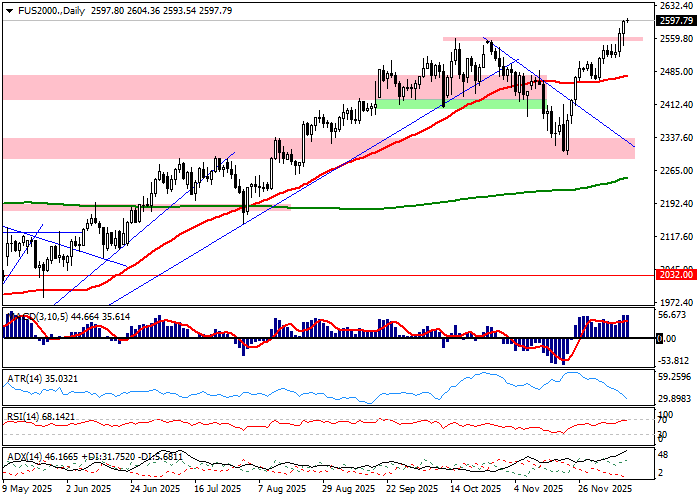700x500 pixels.
Task: Click the 2412.40 price axis label
Action: click(x=677, y=104)
